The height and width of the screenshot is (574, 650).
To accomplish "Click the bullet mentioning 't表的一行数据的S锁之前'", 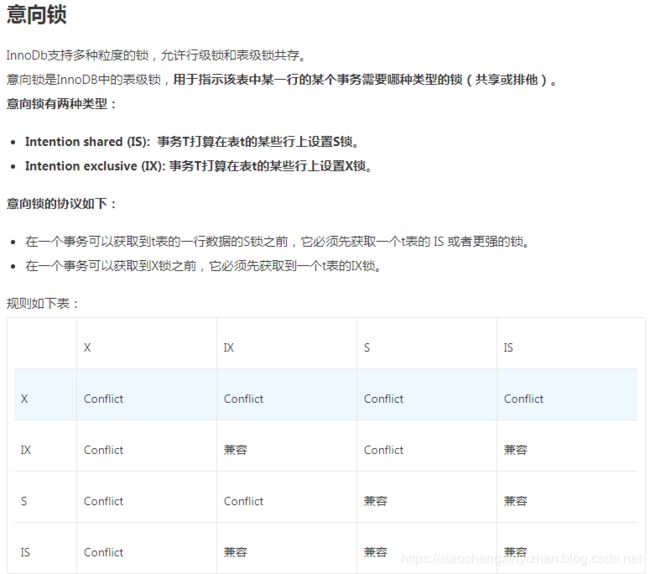I will 277,241.
